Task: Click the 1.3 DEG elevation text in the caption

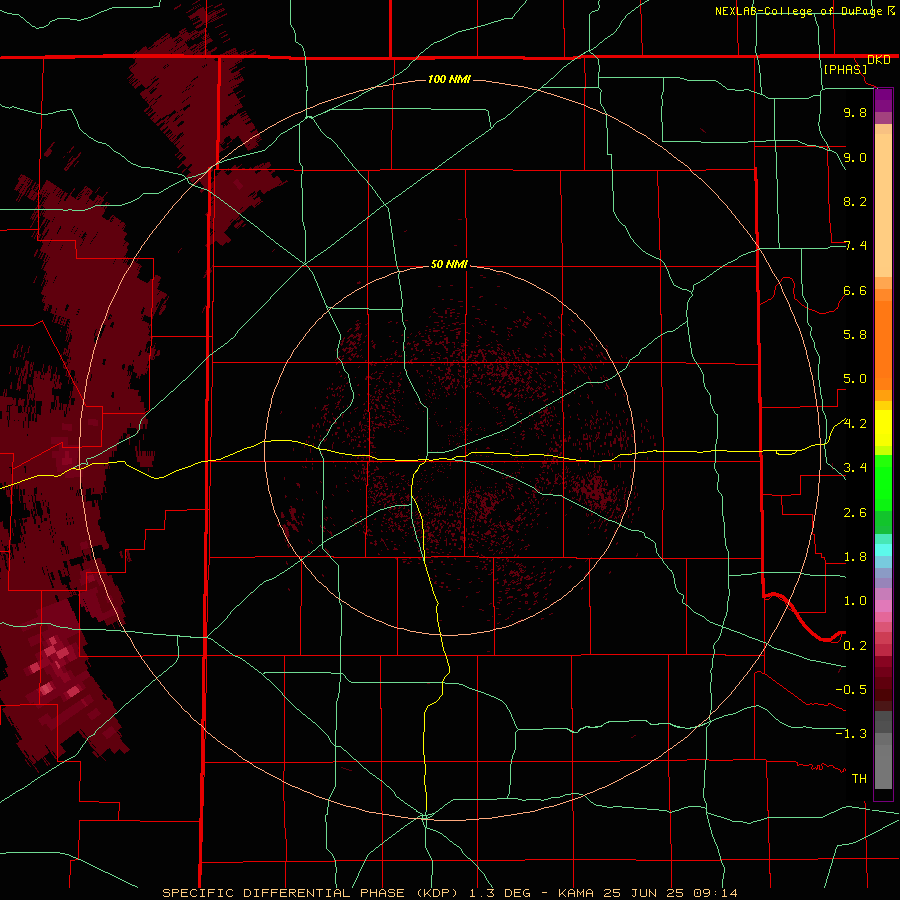Action: (500, 893)
